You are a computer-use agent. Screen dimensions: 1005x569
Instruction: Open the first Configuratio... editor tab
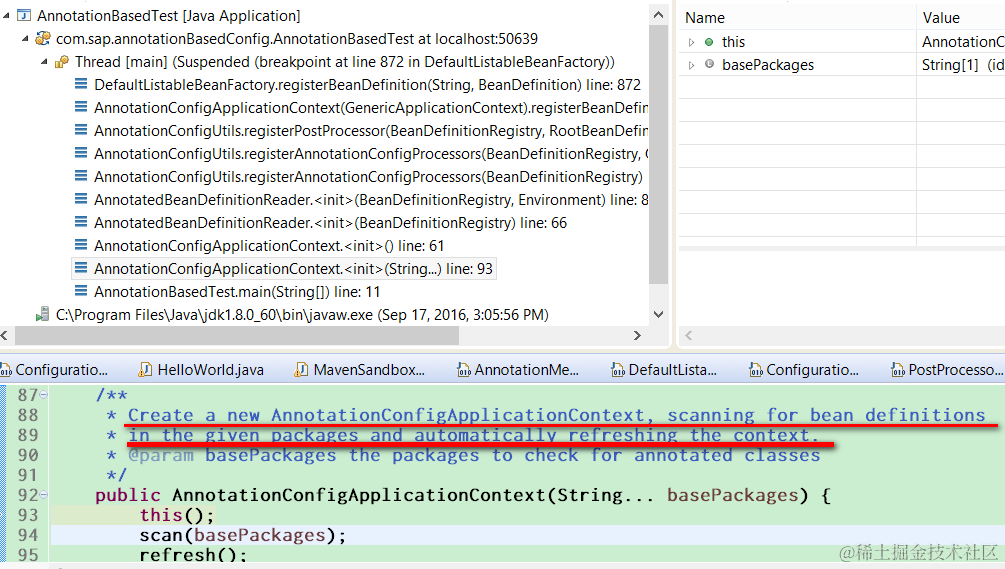tap(54, 370)
